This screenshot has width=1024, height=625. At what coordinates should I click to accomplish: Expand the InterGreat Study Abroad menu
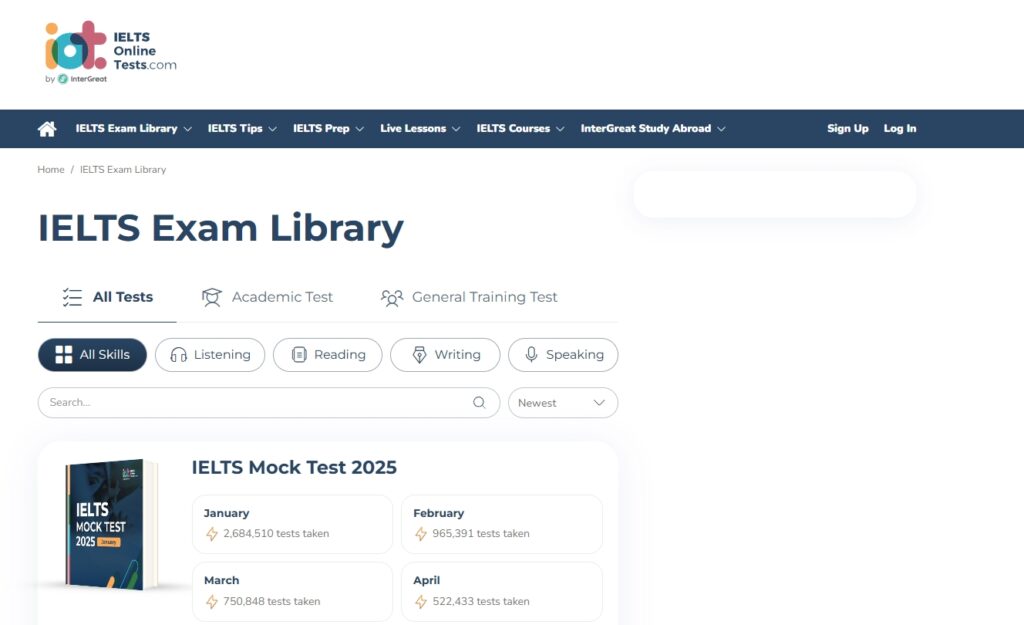[652, 129]
